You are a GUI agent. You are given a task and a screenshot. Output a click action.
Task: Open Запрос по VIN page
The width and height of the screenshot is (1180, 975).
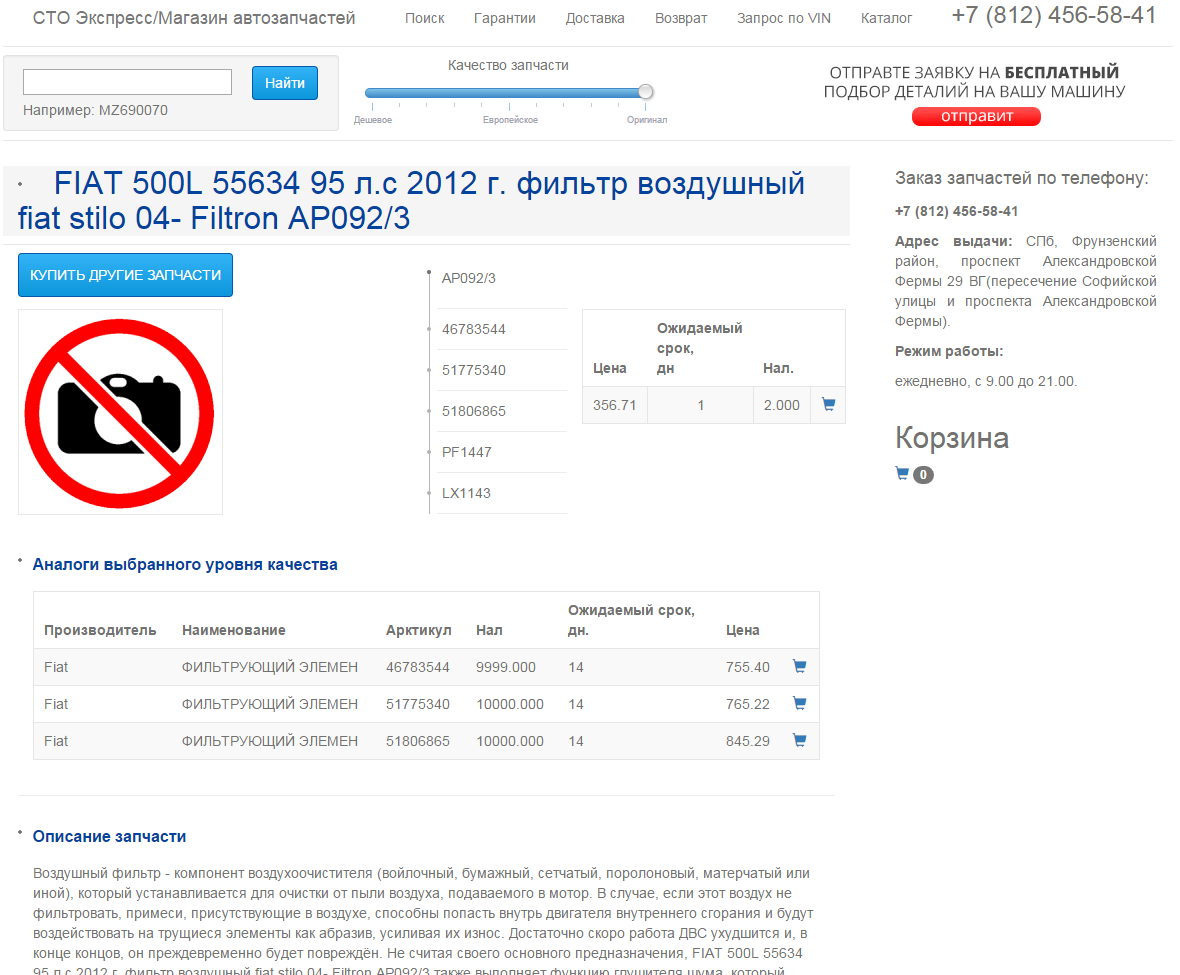784,18
